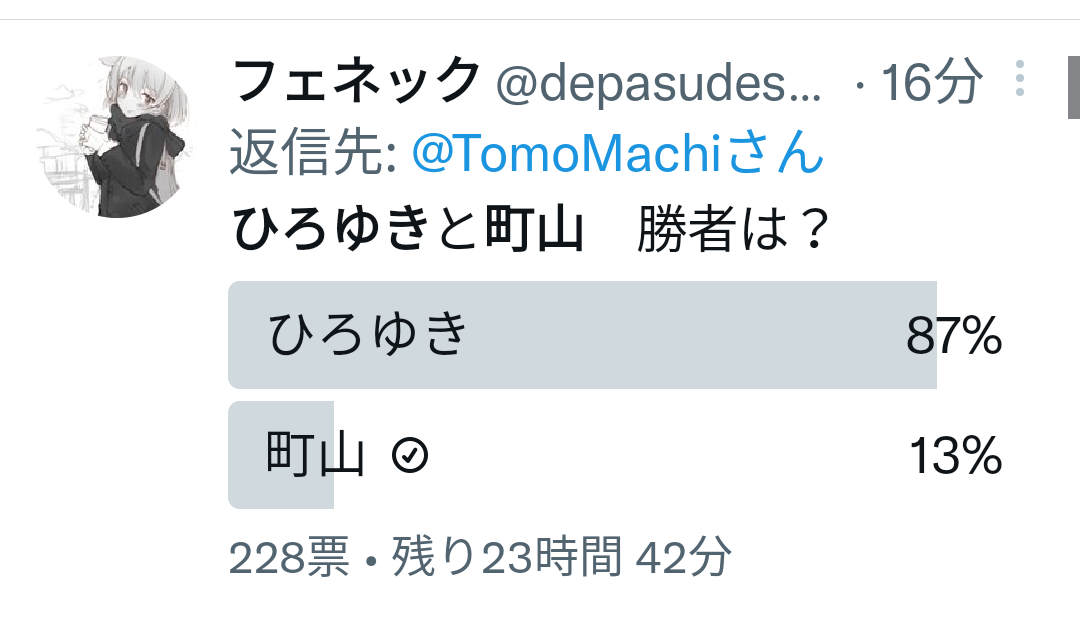This screenshot has width=1080, height=618.
Task: Open the three-dot more options menu
Action: pyautogui.click(x=1020, y=79)
